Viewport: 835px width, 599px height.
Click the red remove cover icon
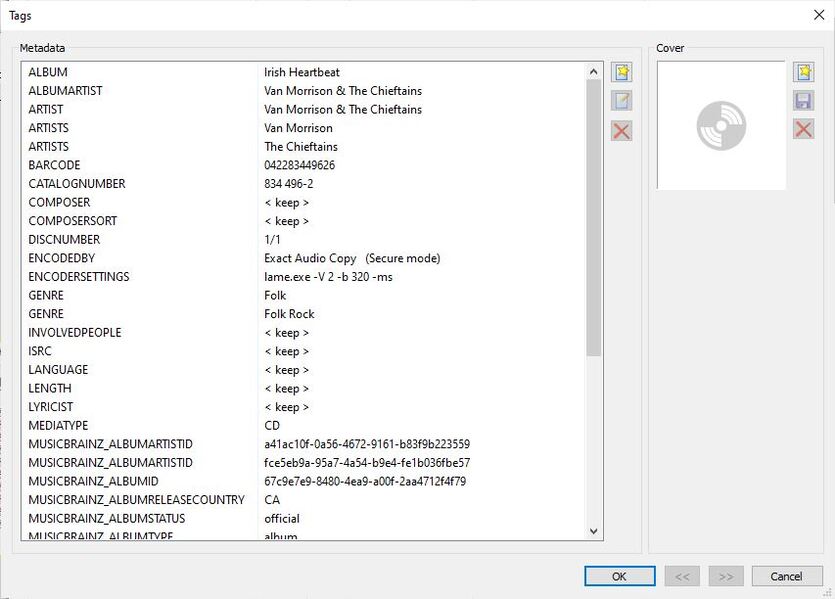pos(804,129)
